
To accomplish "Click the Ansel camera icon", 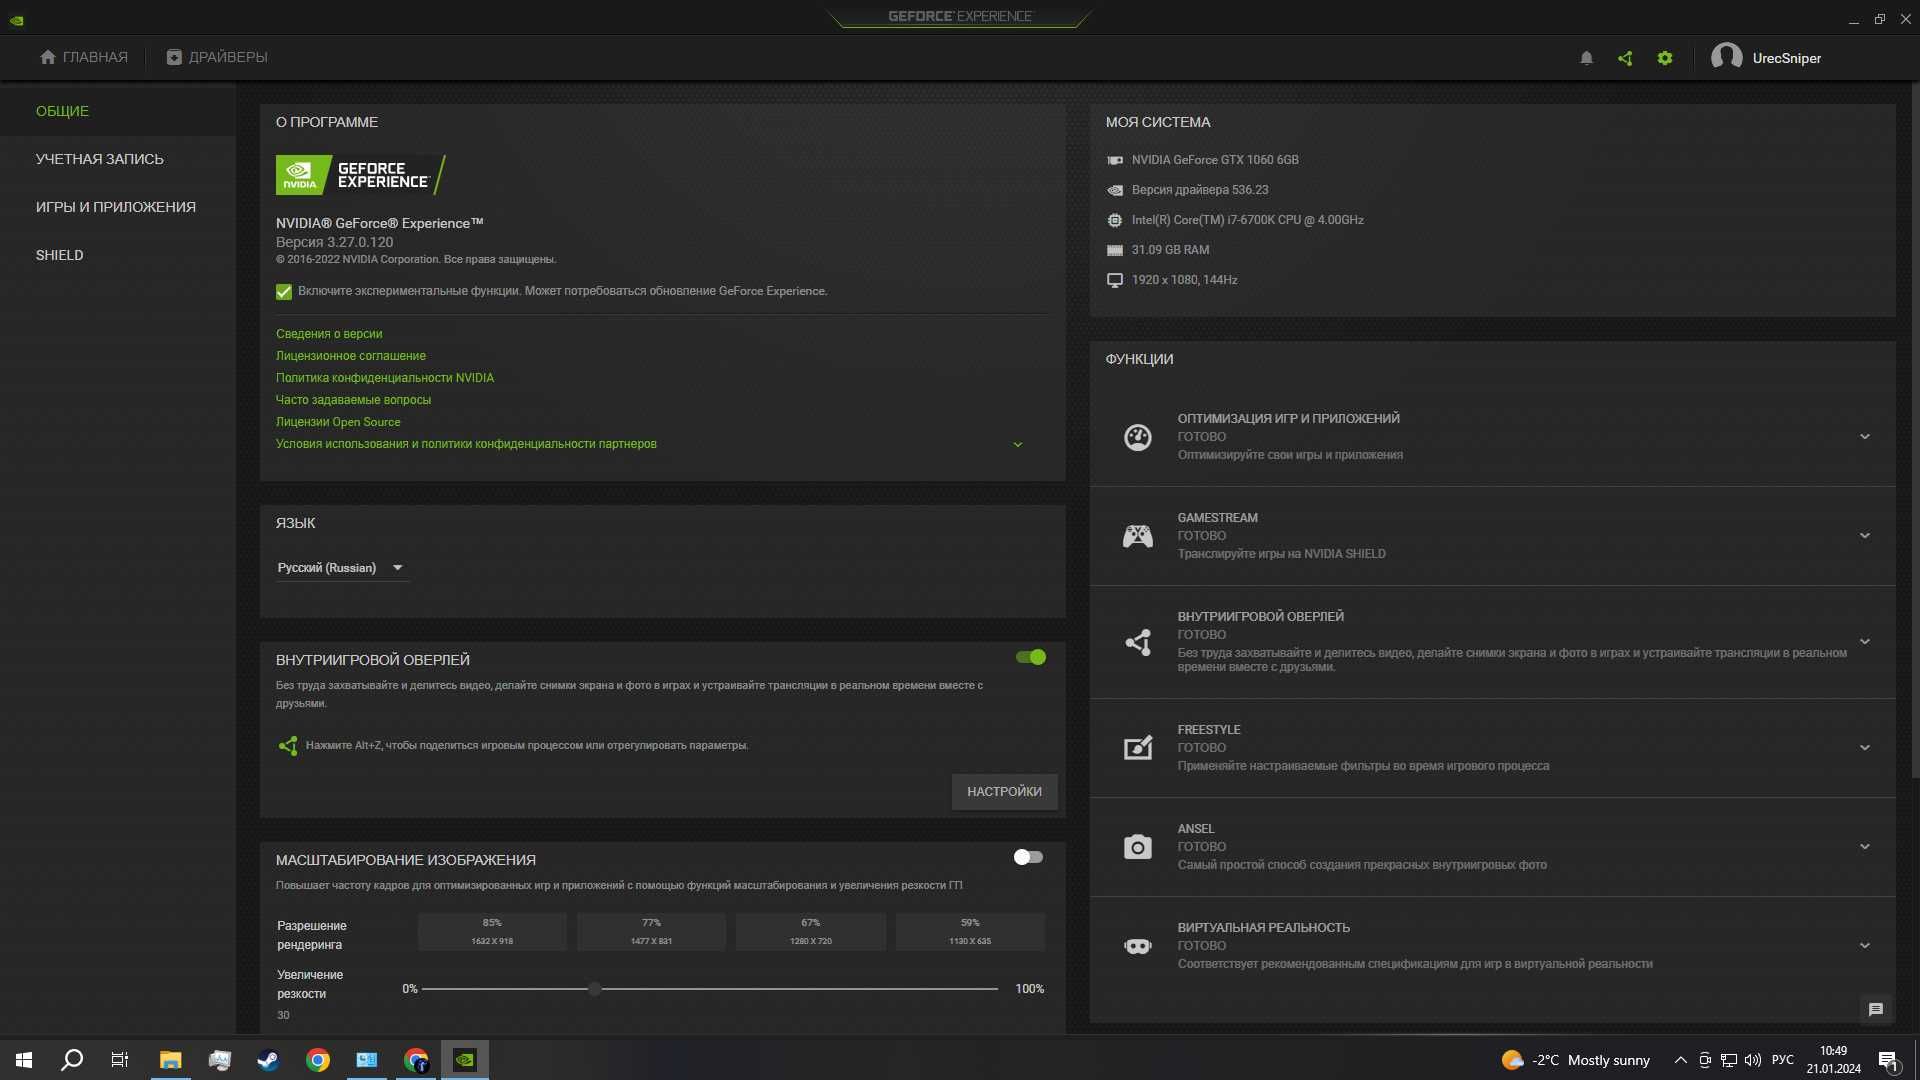I will [1138, 847].
